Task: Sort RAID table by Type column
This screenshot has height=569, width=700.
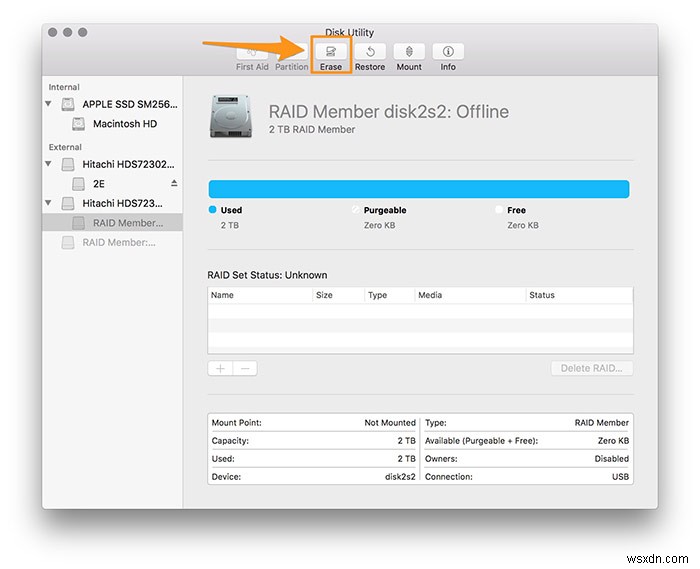Action: (x=389, y=295)
